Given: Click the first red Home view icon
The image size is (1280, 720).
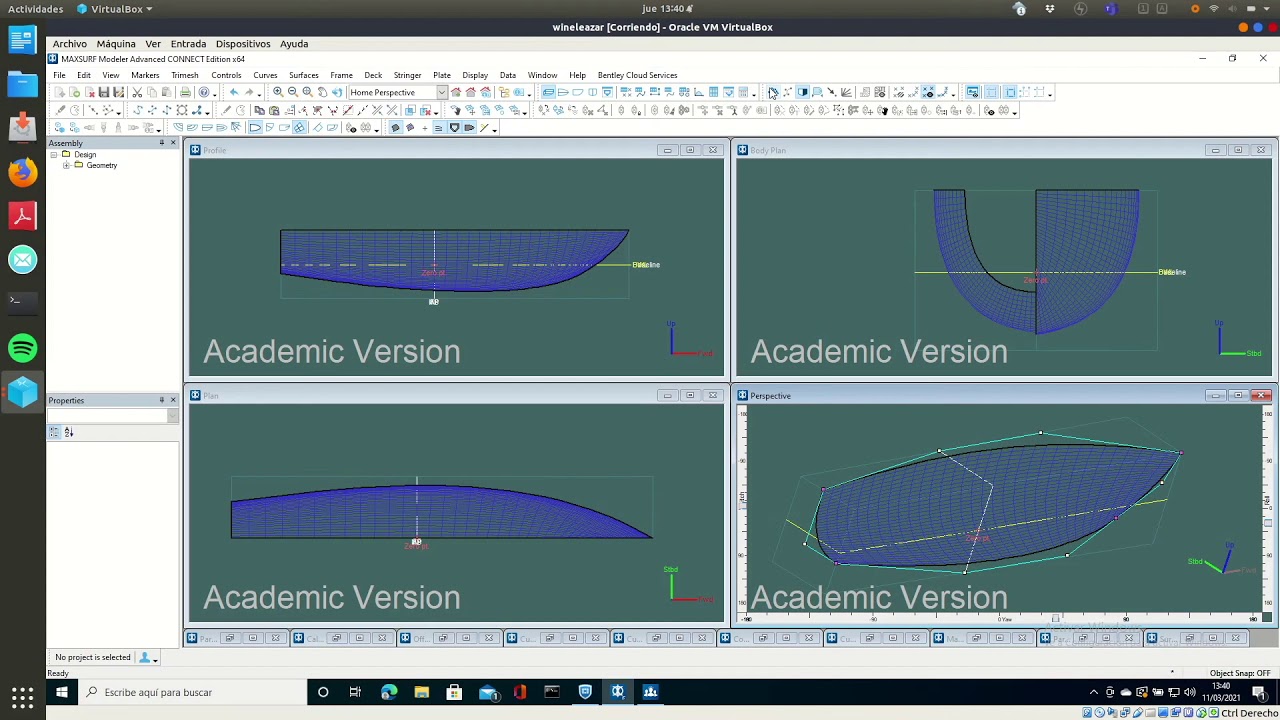Looking at the screenshot, I should click(x=455, y=92).
